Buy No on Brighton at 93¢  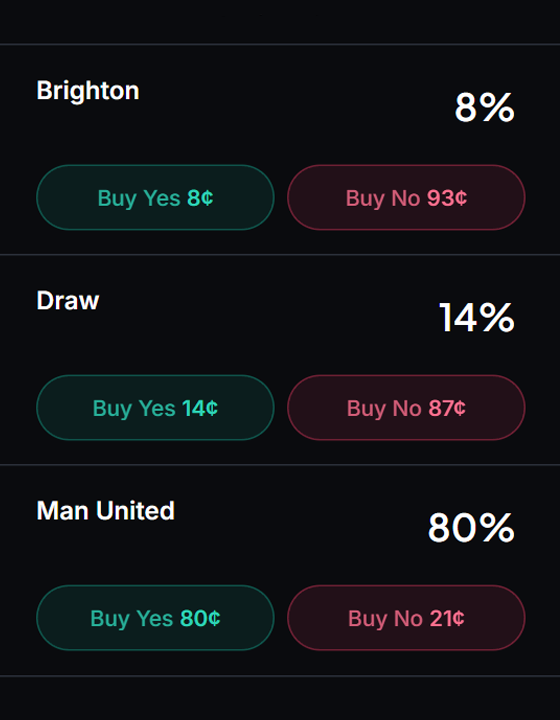tap(406, 197)
